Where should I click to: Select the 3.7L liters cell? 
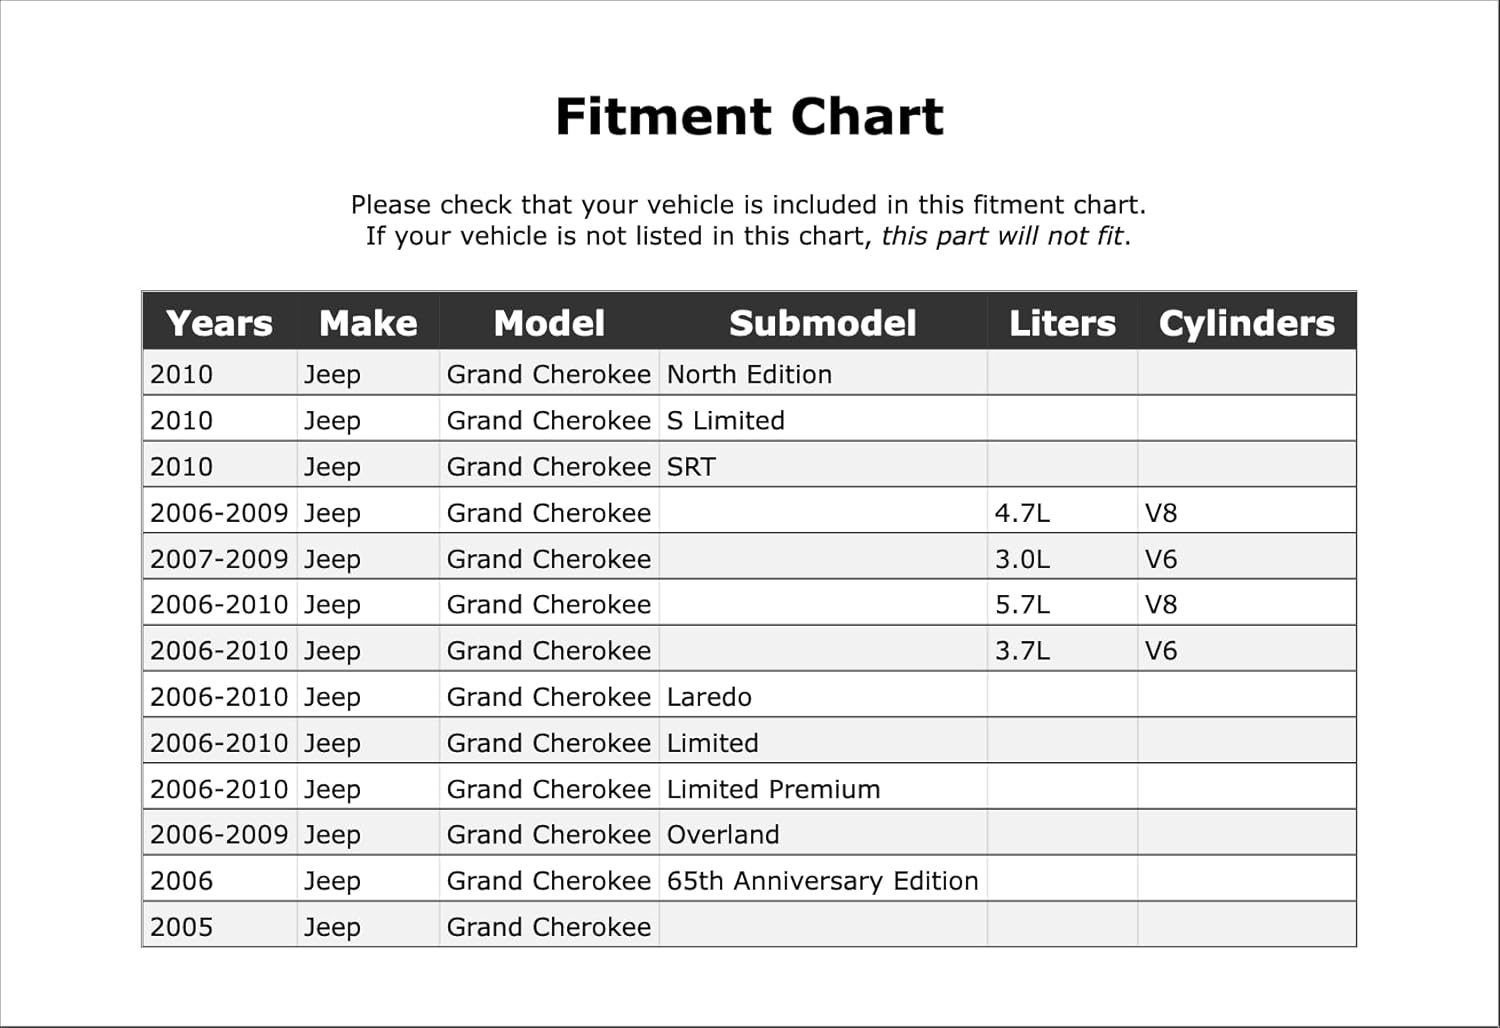[1062, 650]
